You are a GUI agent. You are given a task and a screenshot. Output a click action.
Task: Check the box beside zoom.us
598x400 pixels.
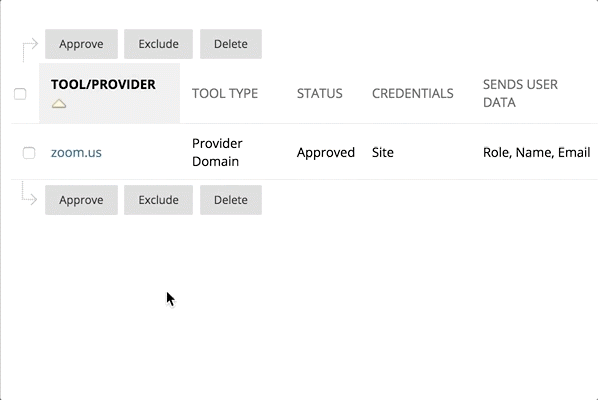point(29,153)
